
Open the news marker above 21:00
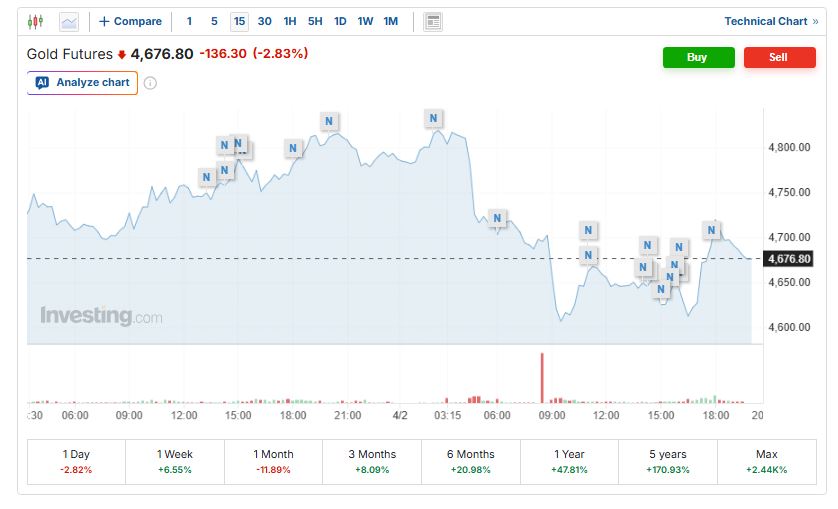tap(329, 121)
